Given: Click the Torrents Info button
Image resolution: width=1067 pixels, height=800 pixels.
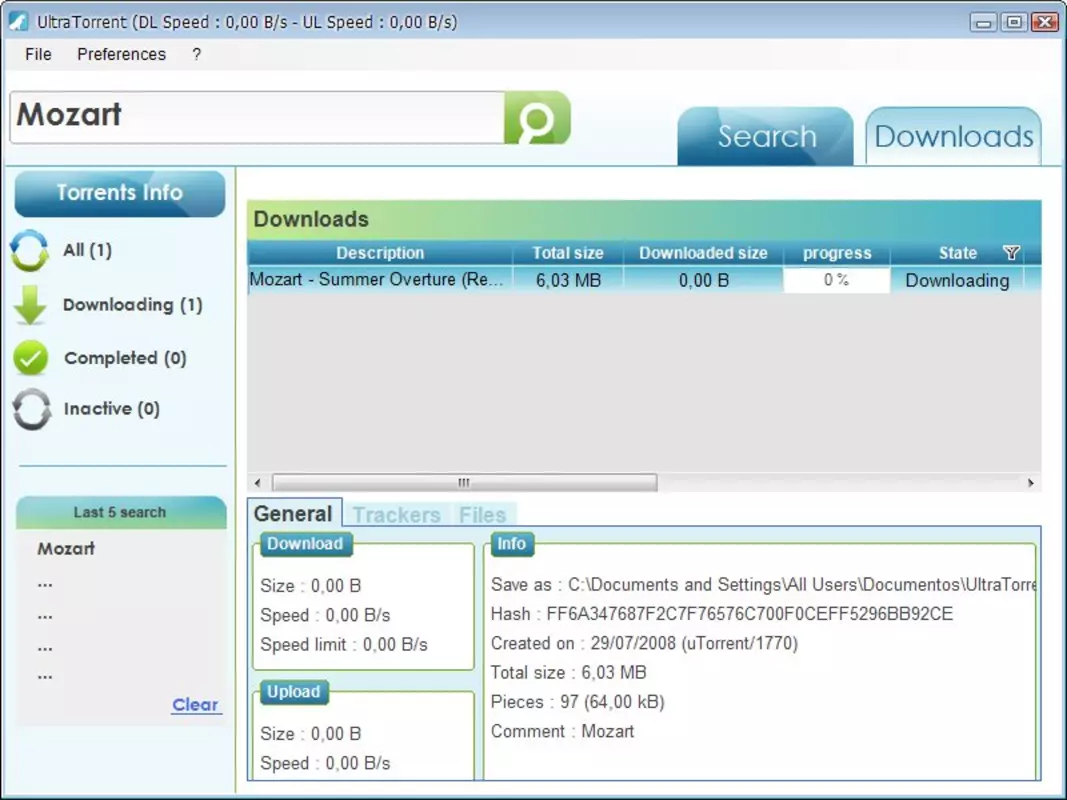Looking at the screenshot, I should [x=120, y=193].
